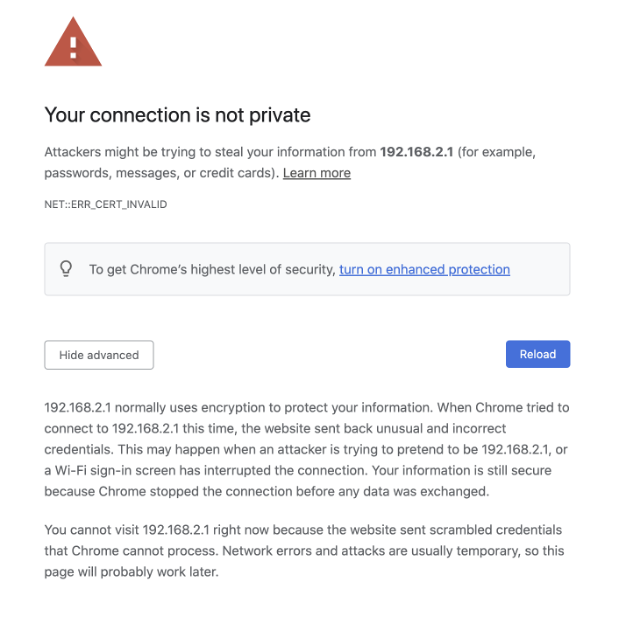Click the lightbulb tip icon
This screenshot has width=620, height=630.
coord(66,269)
